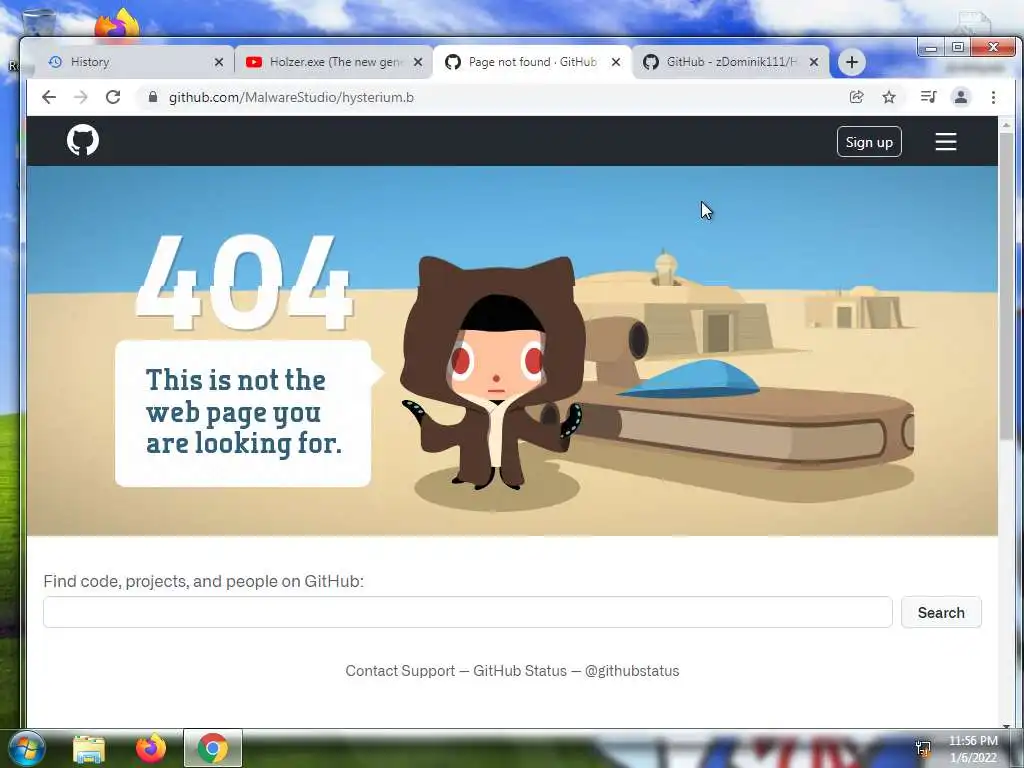This screenshot has width=1024, height=768.
Task: Click the GitHub Octocat logo in header
Action: [x=83, y=140]
